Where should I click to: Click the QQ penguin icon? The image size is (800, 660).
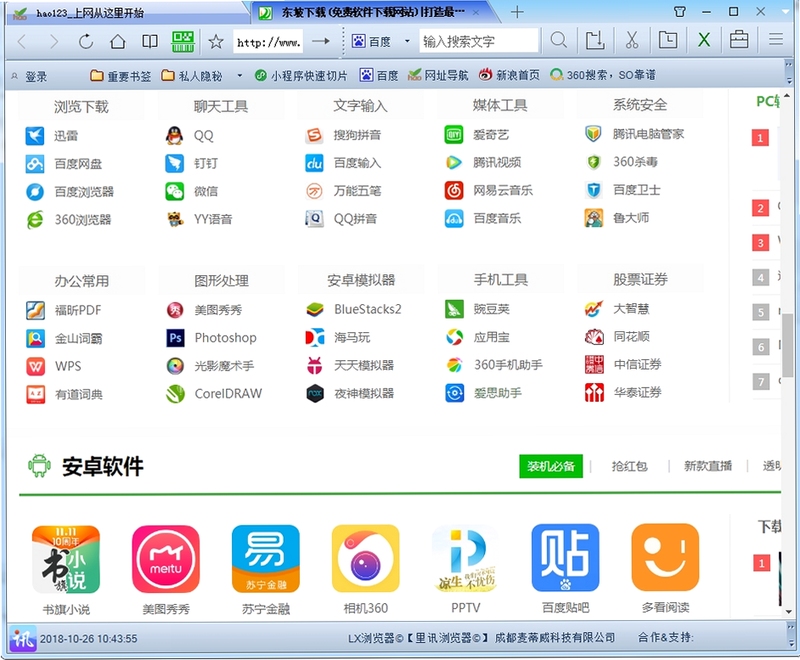pyautogui.click(x=174, y=136)
